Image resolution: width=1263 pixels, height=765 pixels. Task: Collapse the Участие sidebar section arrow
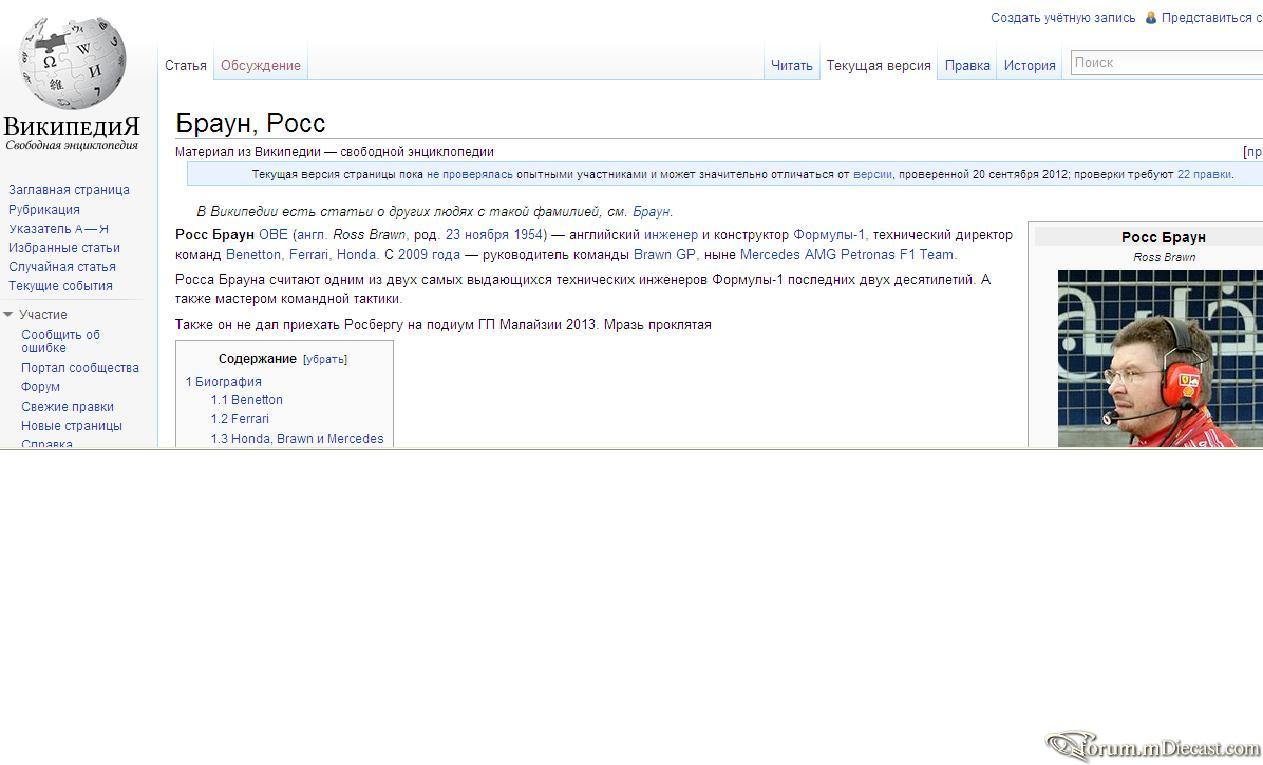(x=8, y=314)
